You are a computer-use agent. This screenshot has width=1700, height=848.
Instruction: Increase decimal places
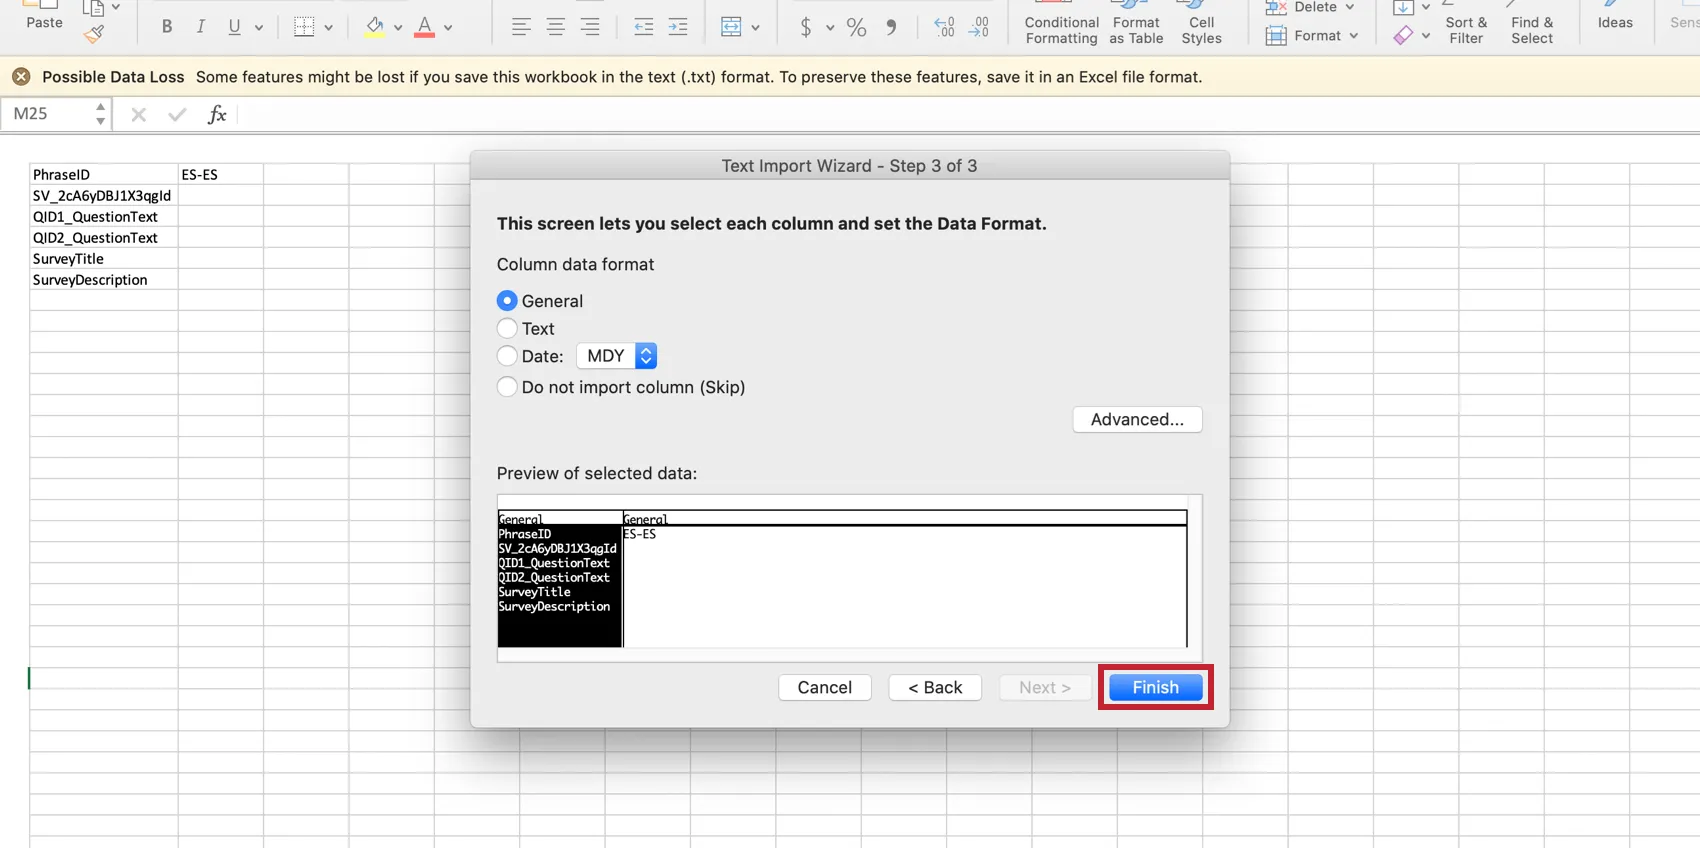pyautogui.click(x=944, y=27)
